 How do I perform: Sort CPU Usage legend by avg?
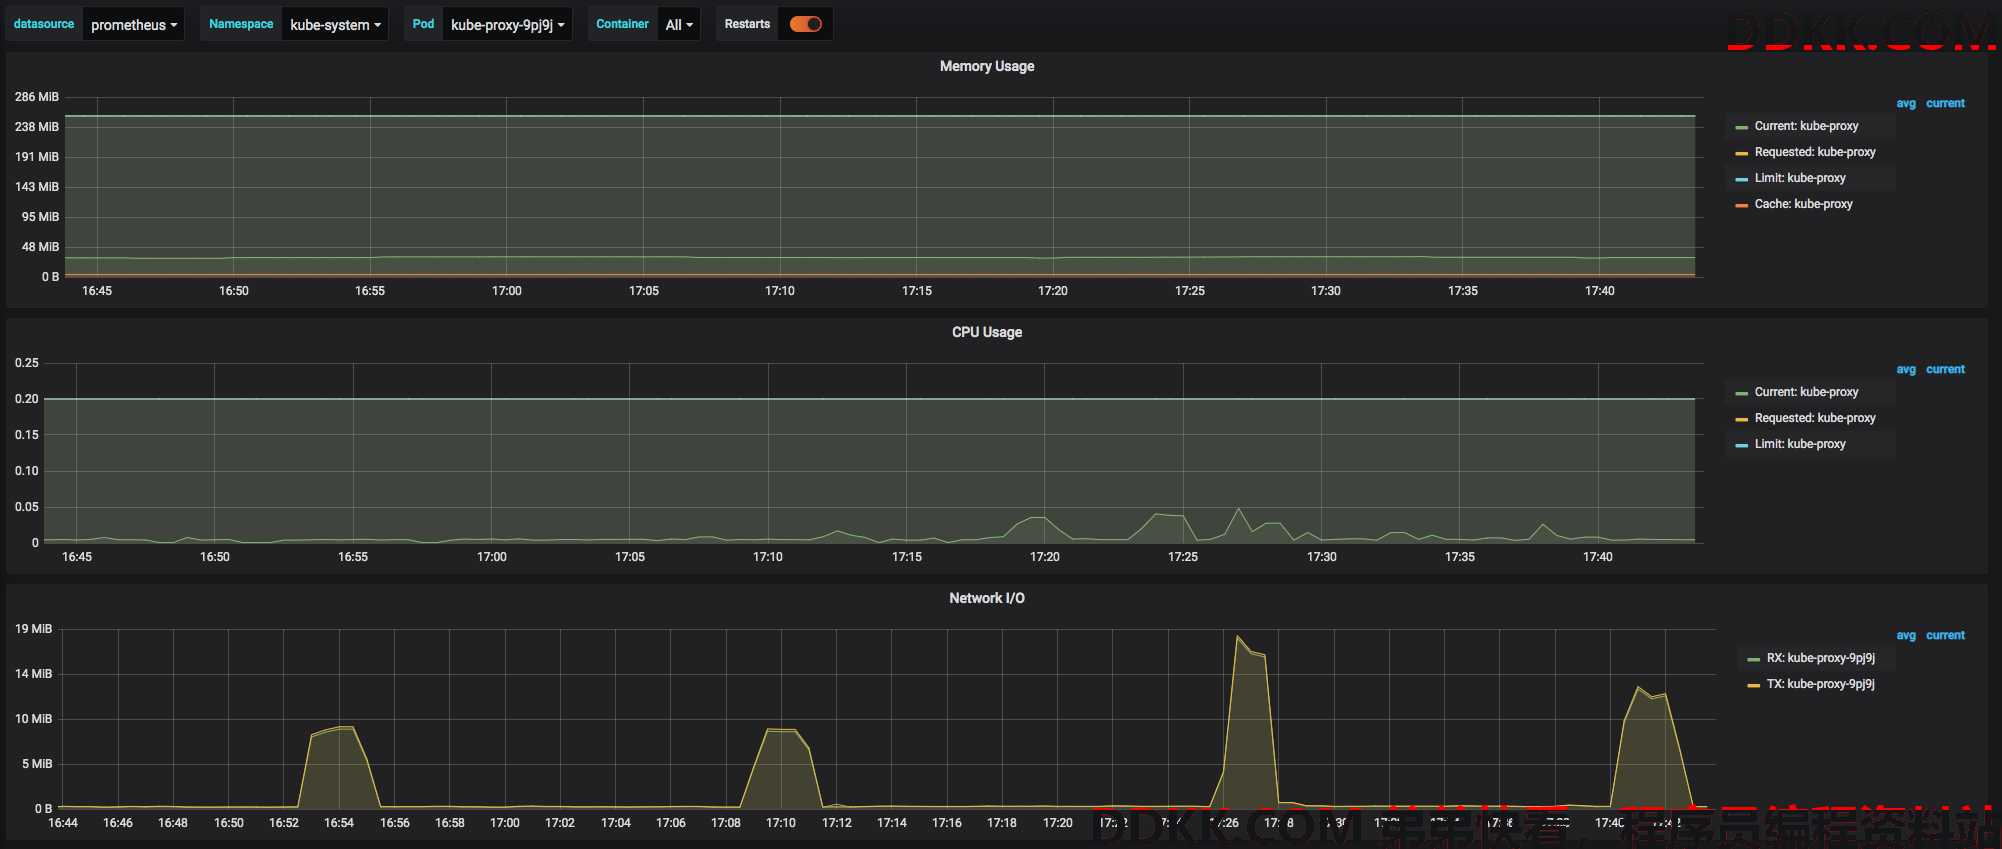pyautogui.click(x=1906, y=369)
